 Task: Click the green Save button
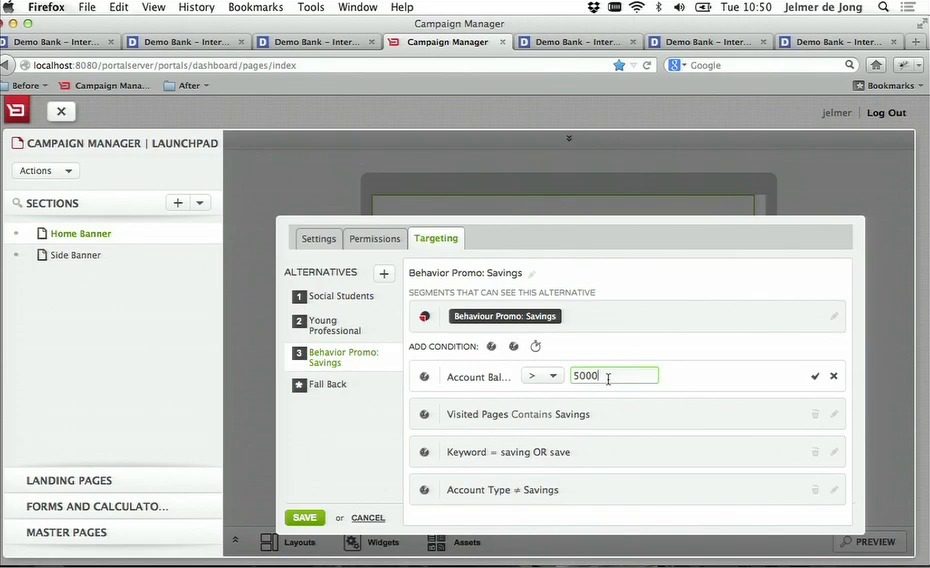tap(305, 518)
